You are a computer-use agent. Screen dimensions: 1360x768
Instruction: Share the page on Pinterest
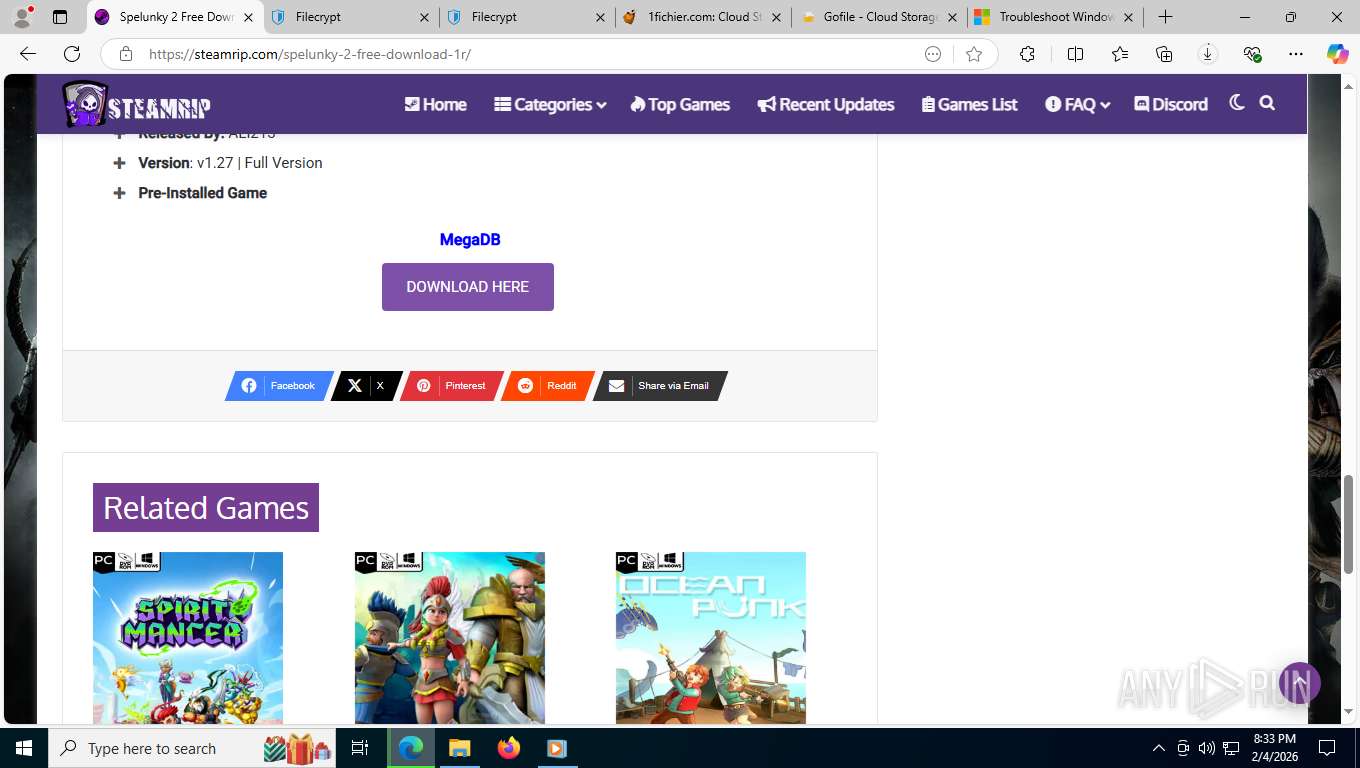pos(451,386)
